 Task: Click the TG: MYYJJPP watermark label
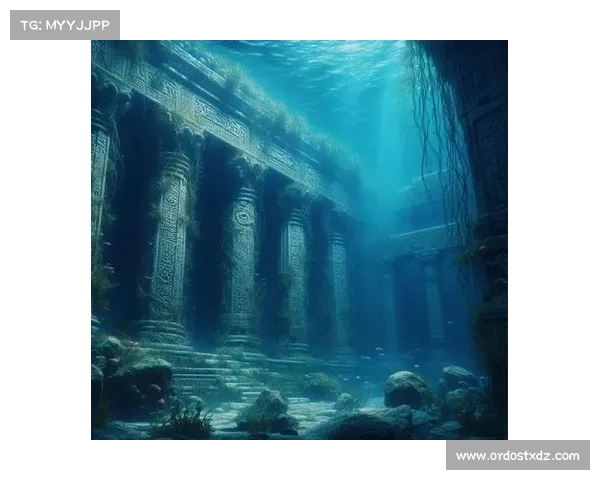pos(64,24)
